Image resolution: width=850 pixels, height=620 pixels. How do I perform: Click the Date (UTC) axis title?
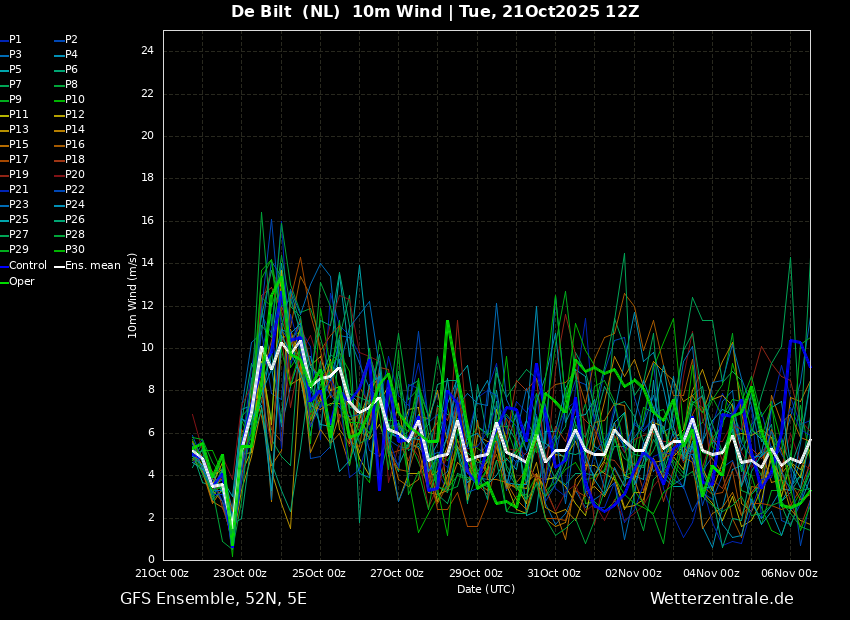[x=486, y=590]
